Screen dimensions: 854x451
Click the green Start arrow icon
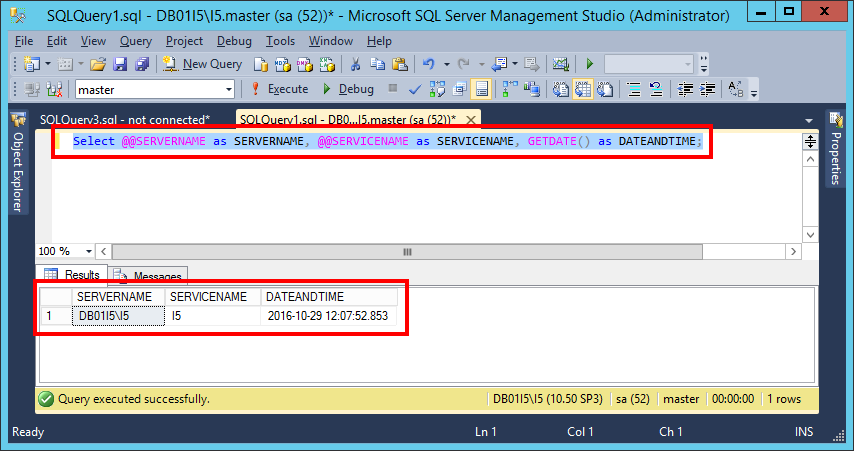[x=589, y=64]
